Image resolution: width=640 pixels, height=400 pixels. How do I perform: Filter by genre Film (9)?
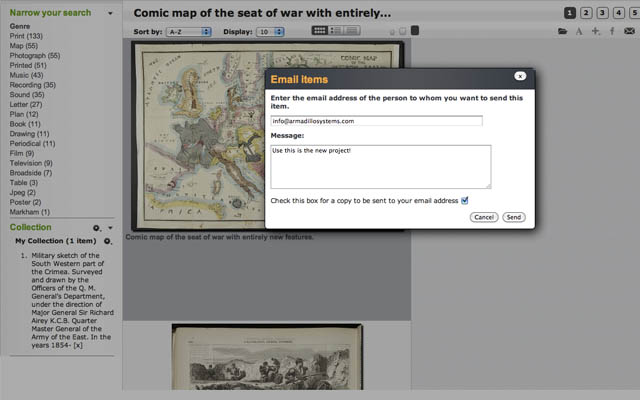tap(22, 153)
